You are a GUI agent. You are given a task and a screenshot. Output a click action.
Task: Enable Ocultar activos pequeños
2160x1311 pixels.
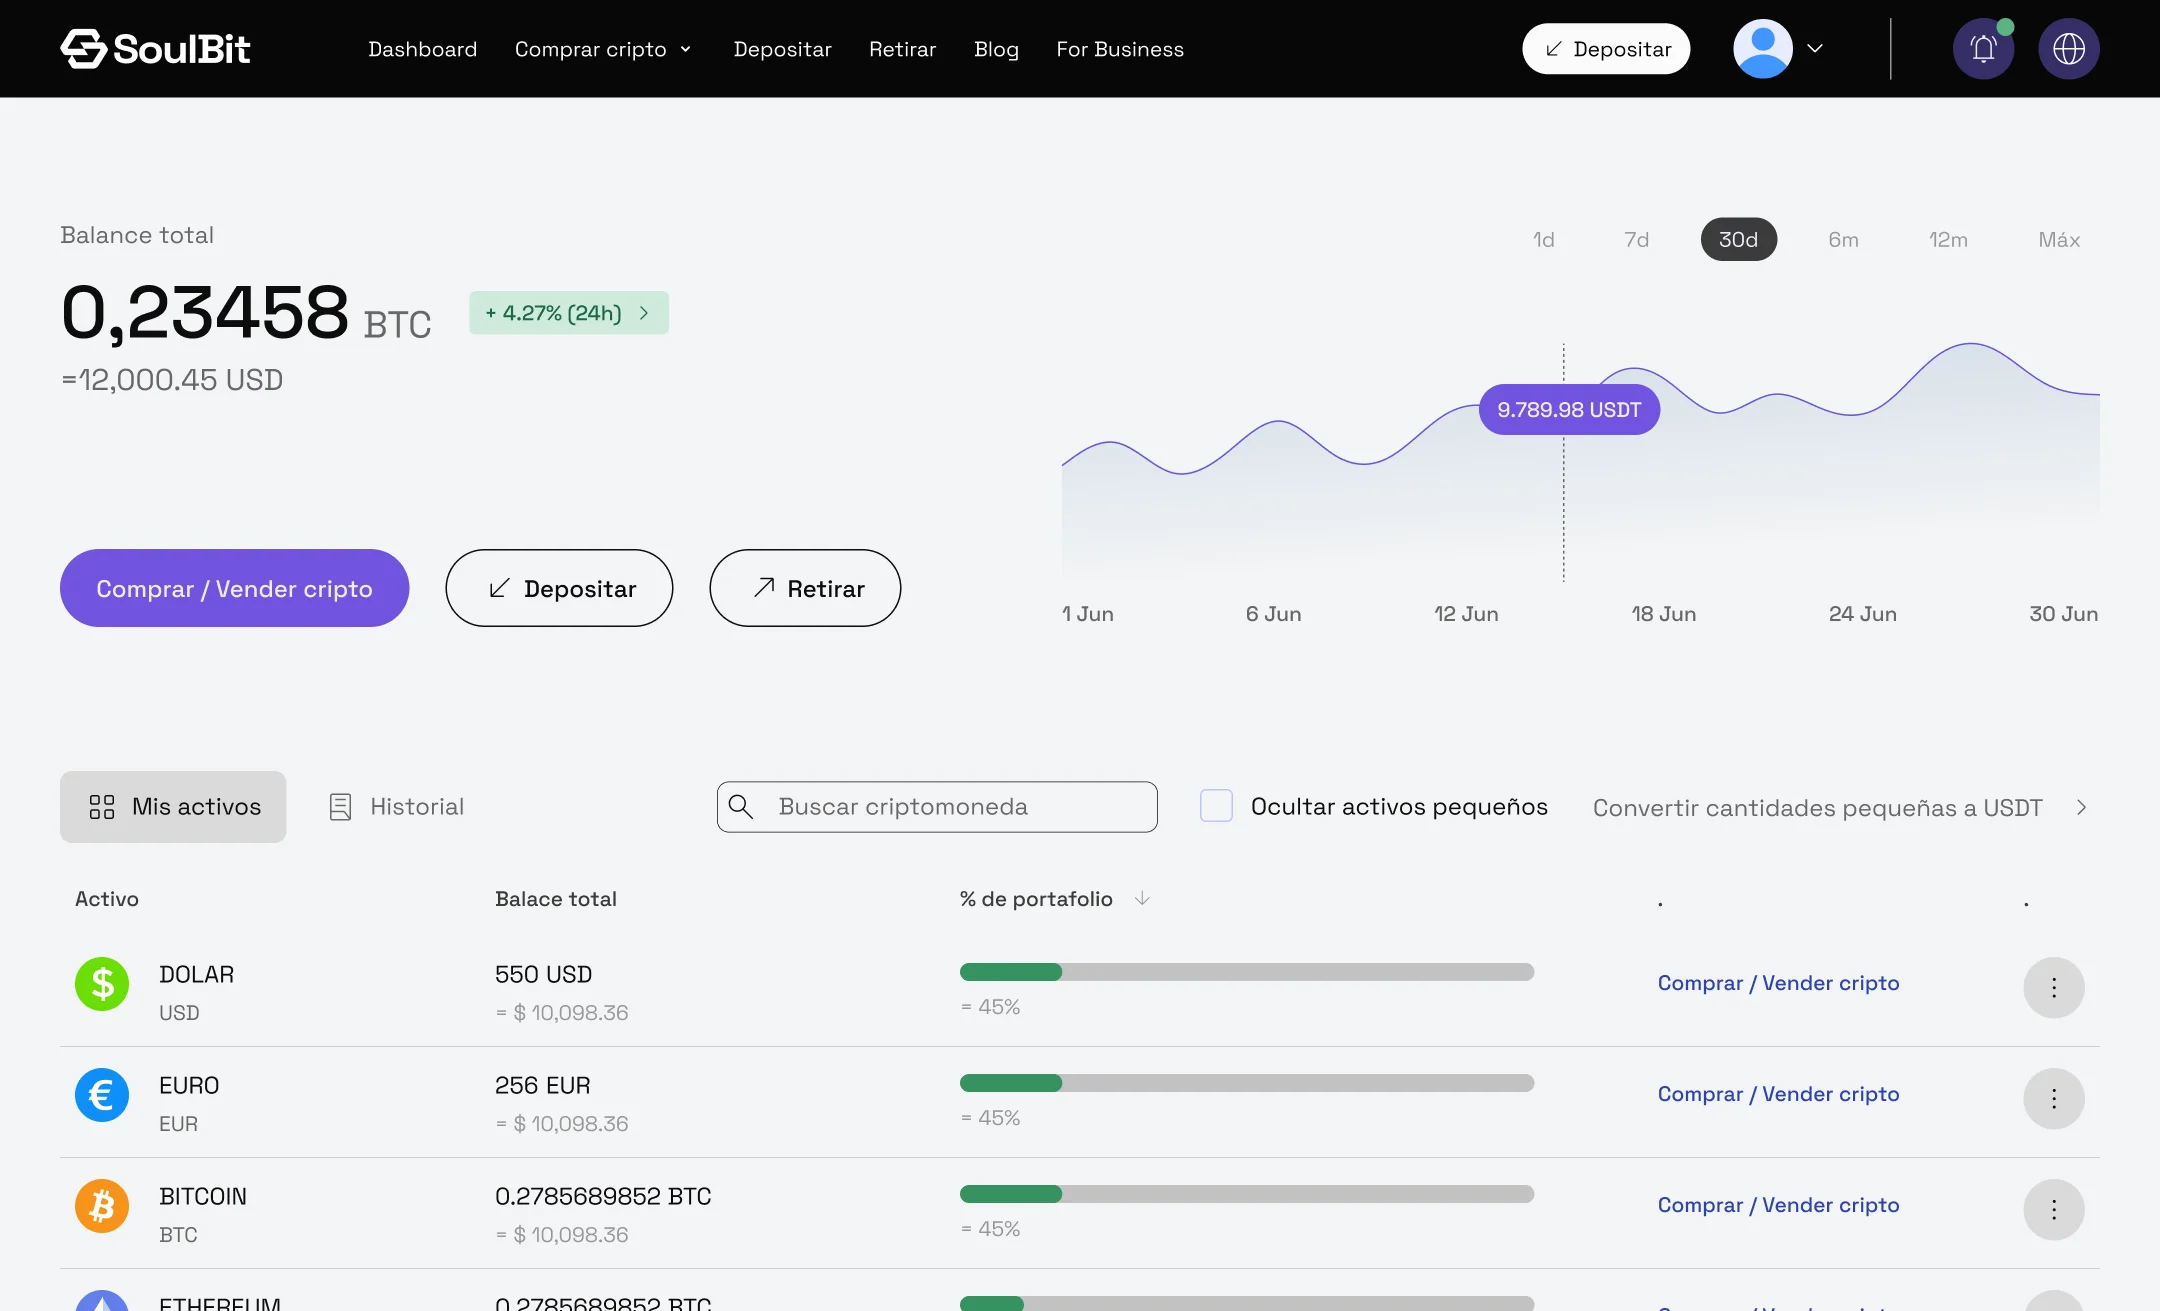pyautogui.click(x=1216, y=804)
